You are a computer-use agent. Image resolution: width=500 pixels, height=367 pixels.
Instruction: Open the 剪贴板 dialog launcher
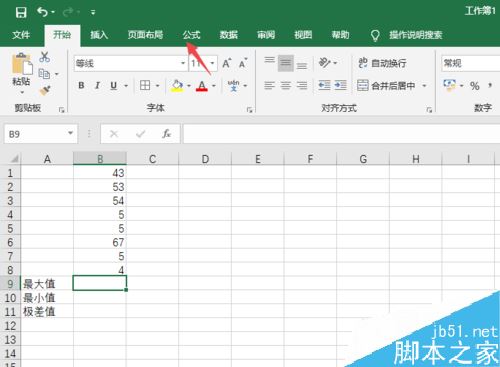click(61, 110)
